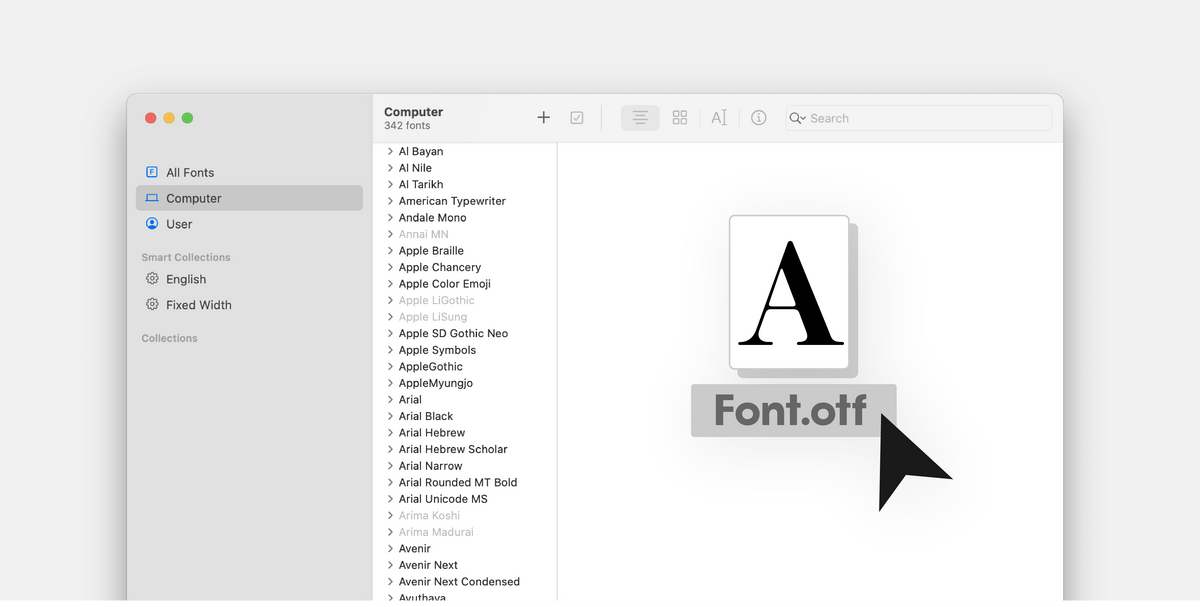Zoom the Font Book window
Viewport: 1200px width, 607px height.
pos(187,118)
